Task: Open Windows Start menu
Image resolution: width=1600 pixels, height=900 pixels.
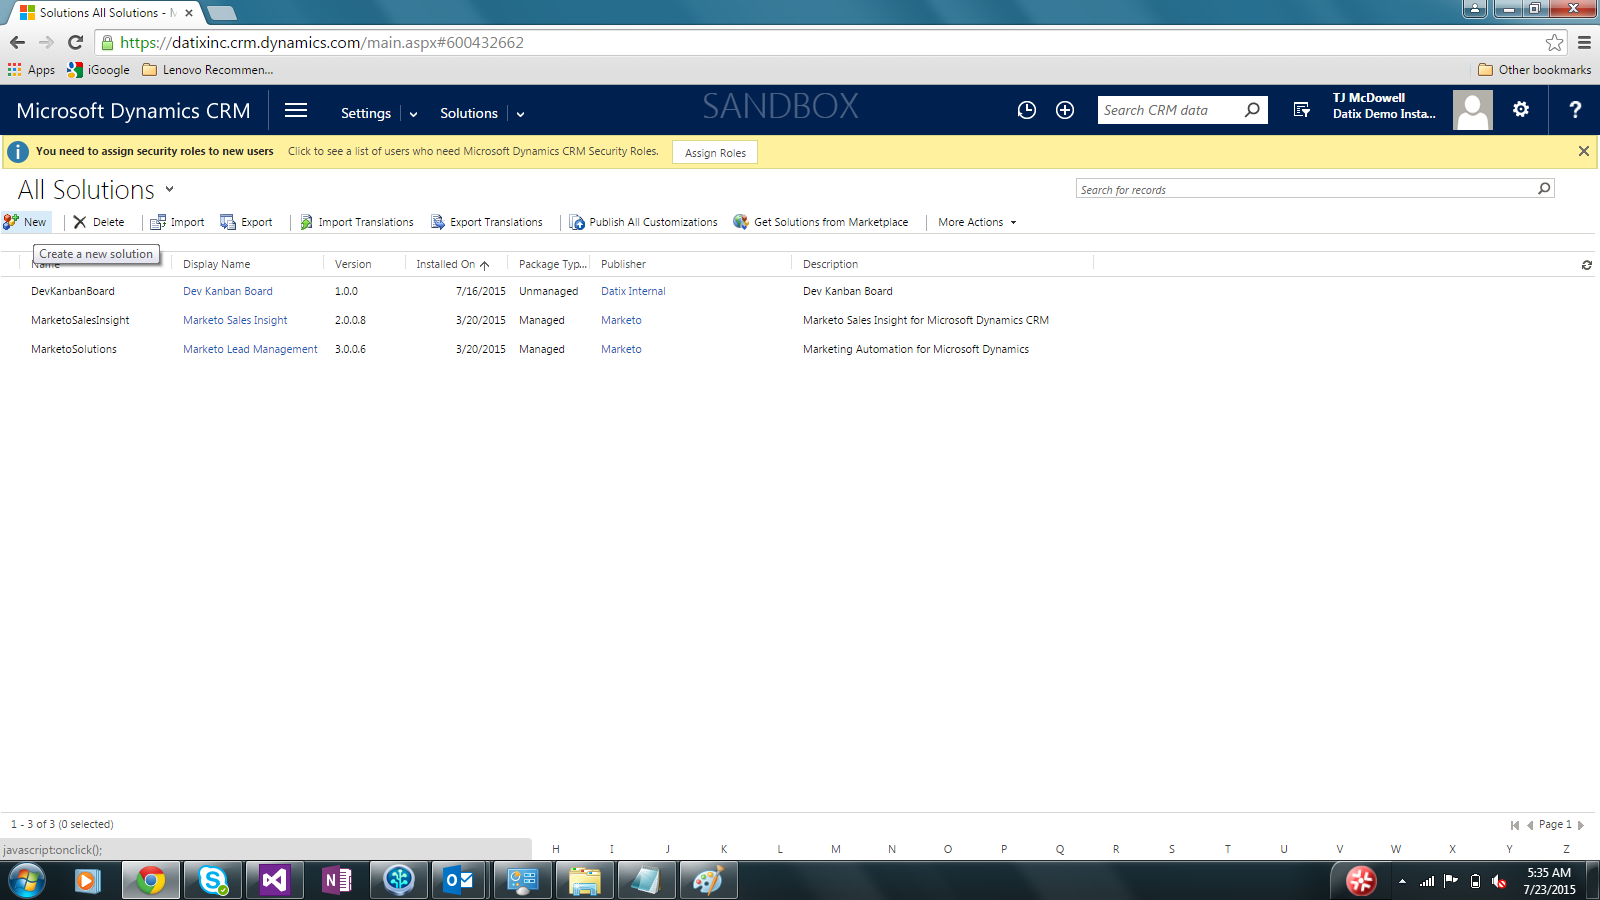Action: tap(27, 880)
